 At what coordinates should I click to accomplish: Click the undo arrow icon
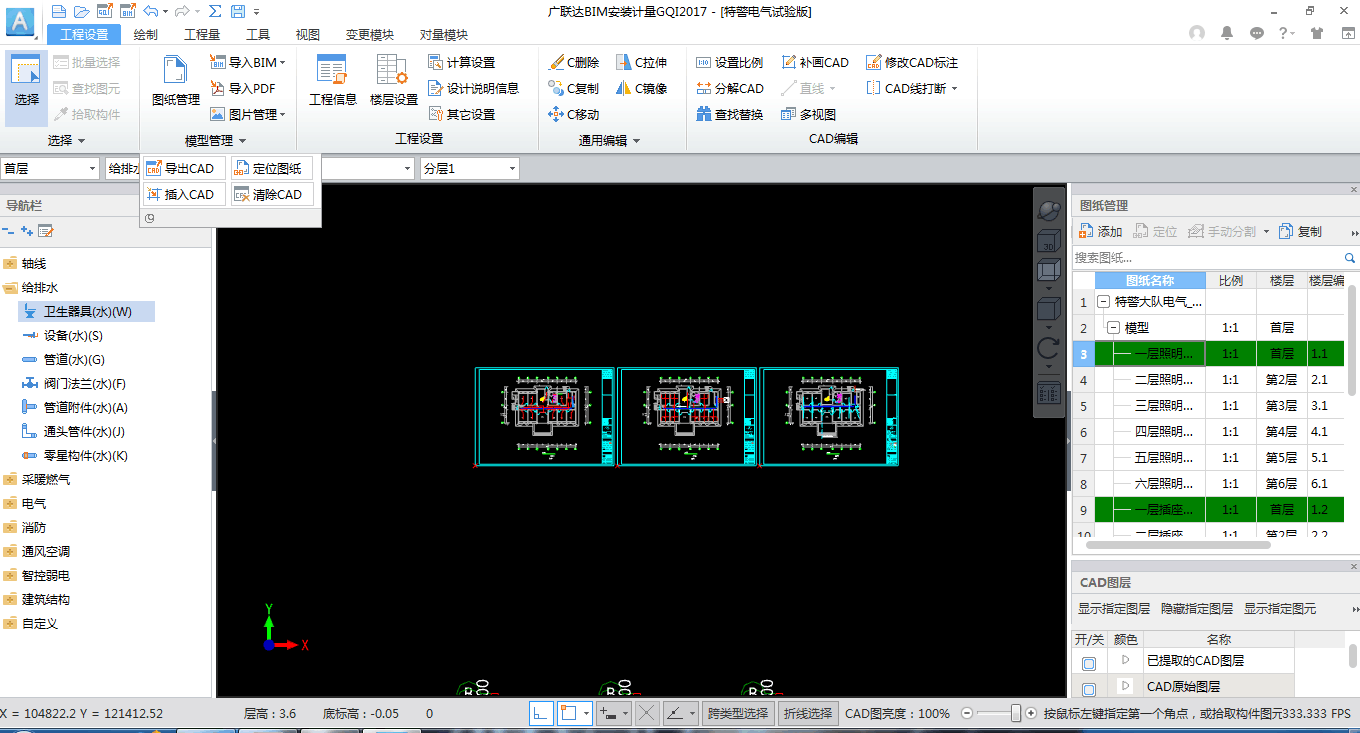(149, 11)
